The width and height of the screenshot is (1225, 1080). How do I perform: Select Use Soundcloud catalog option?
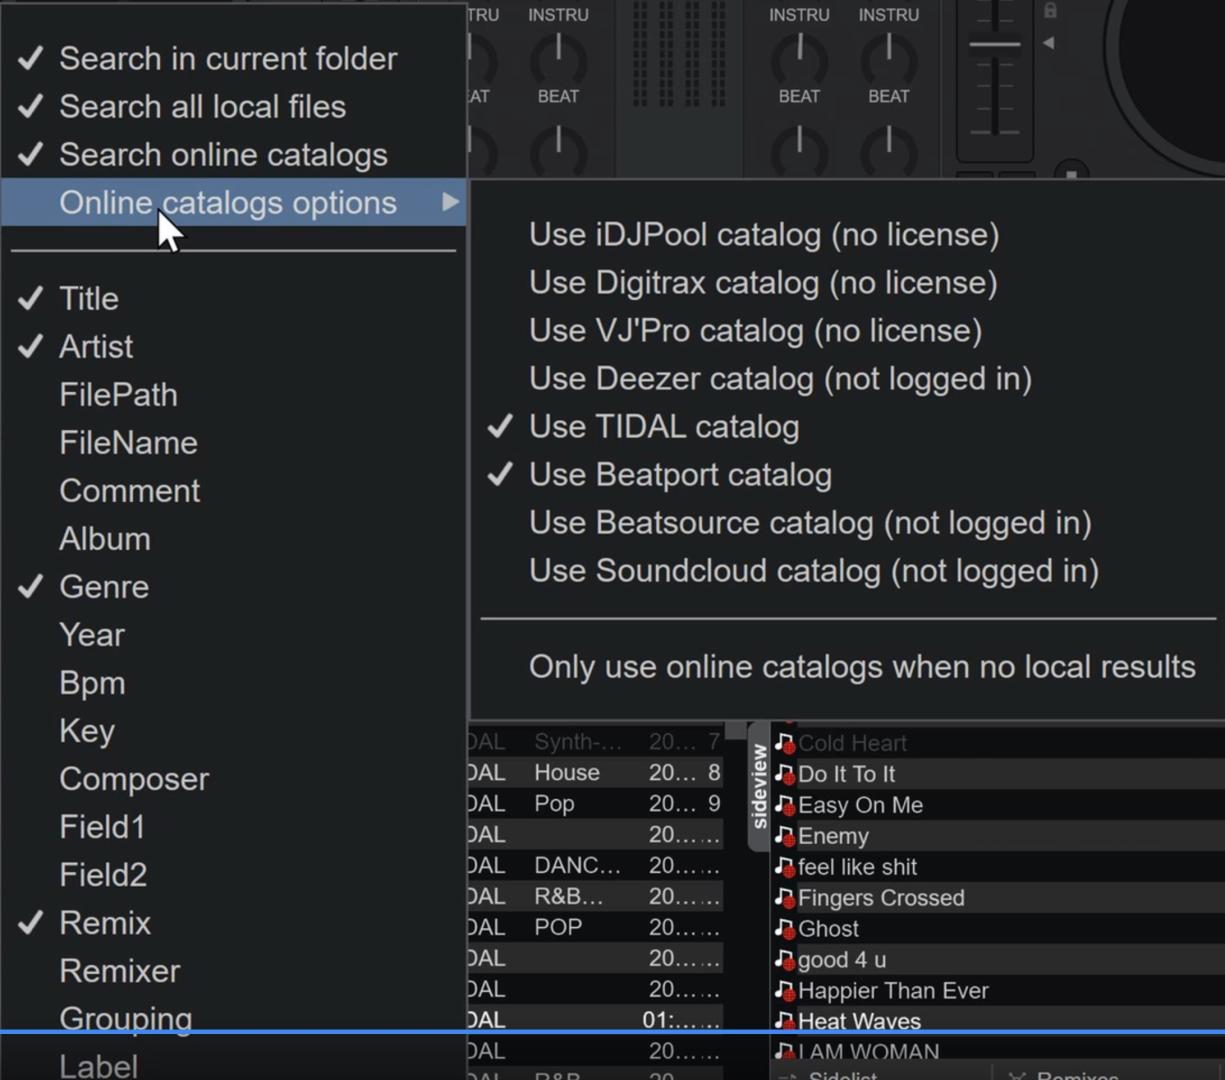tap(848, 571)
